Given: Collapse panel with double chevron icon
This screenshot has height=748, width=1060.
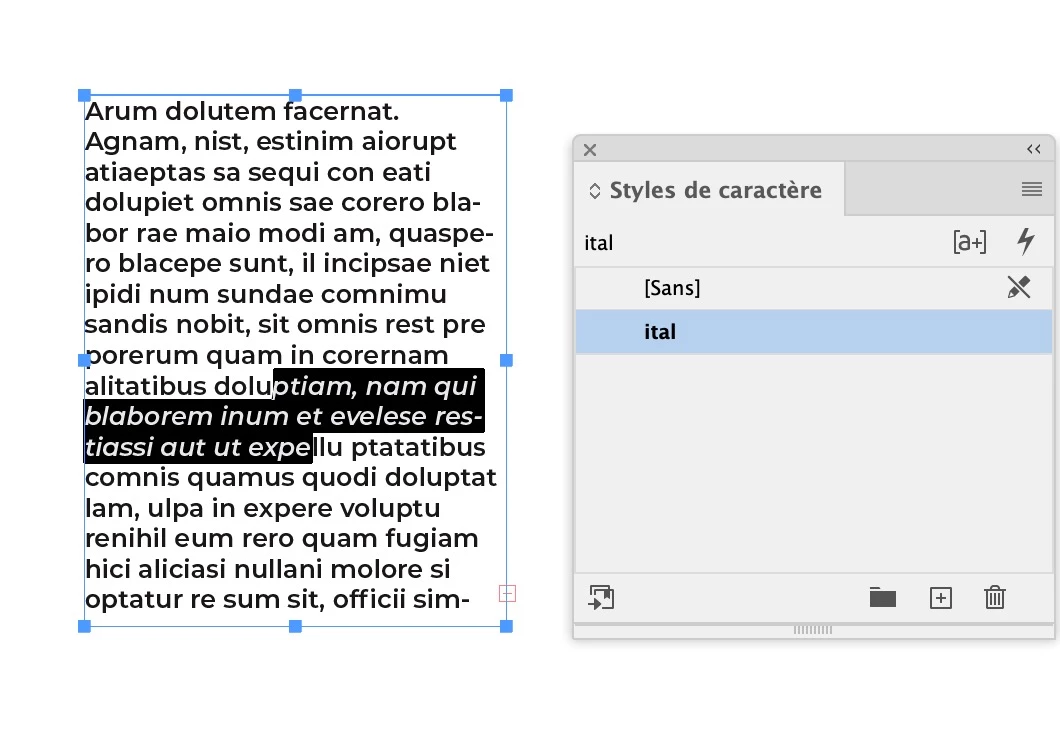Looking at the screenshot, I should pos(1033,149).
